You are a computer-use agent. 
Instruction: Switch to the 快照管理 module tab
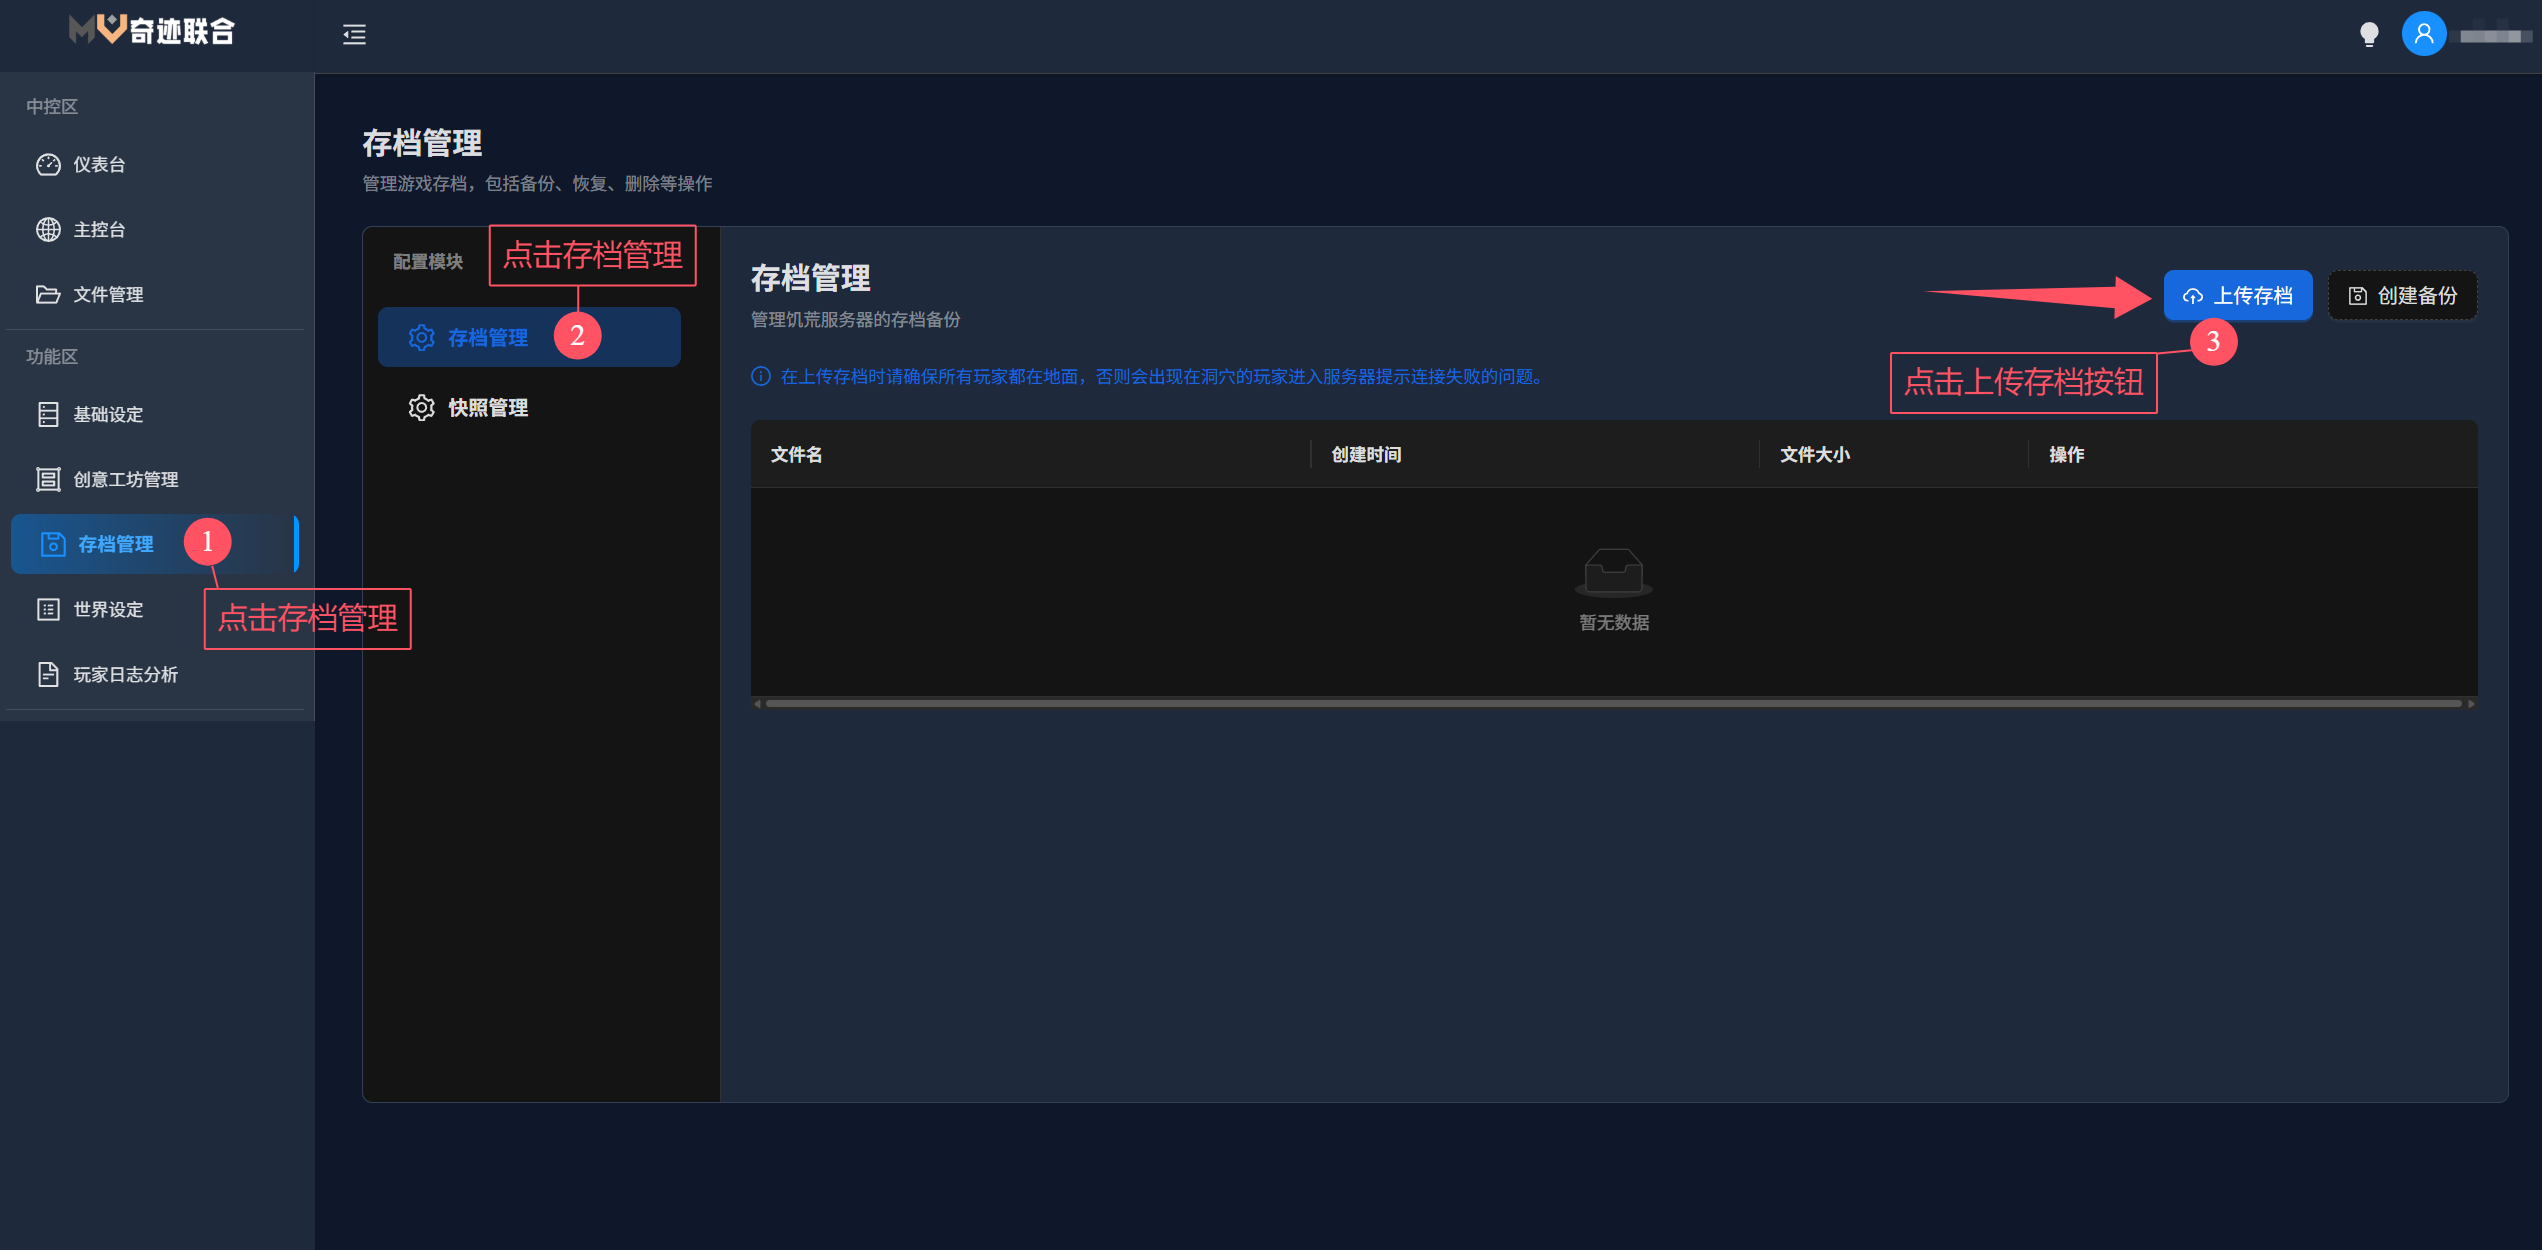coord(489,407)
